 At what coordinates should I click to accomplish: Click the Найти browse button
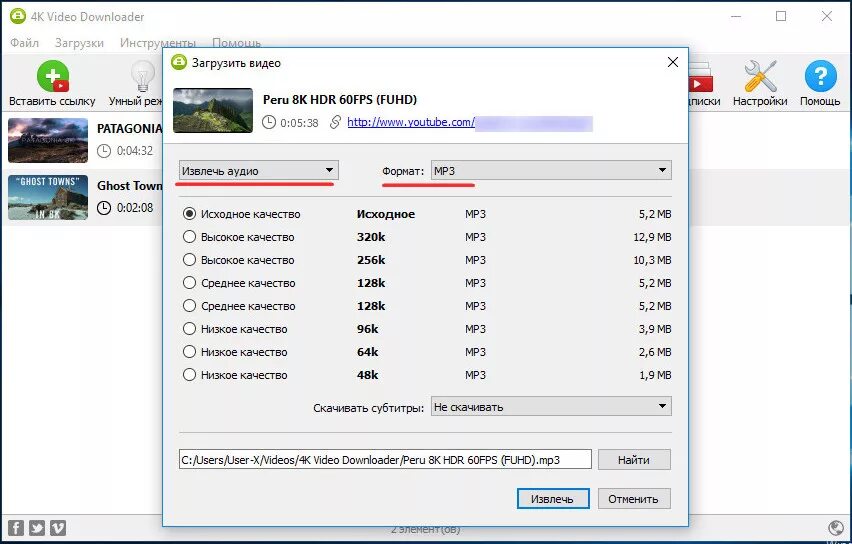pos(634,460)
